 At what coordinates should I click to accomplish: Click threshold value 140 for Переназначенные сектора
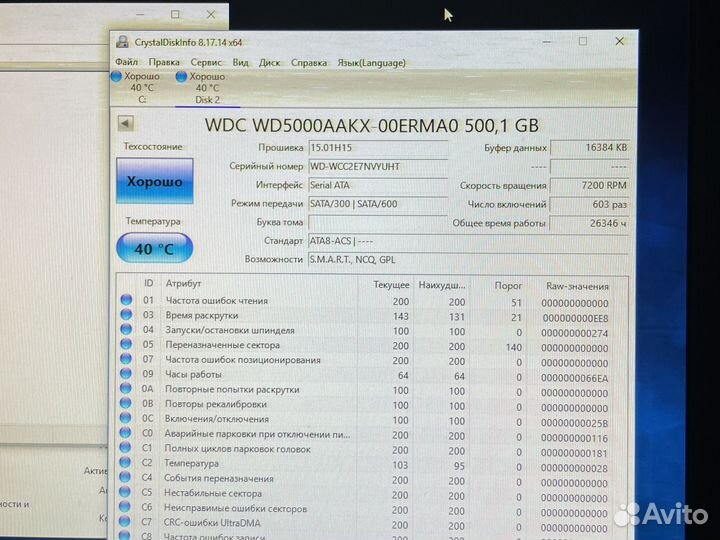click(x=514, y=348)
